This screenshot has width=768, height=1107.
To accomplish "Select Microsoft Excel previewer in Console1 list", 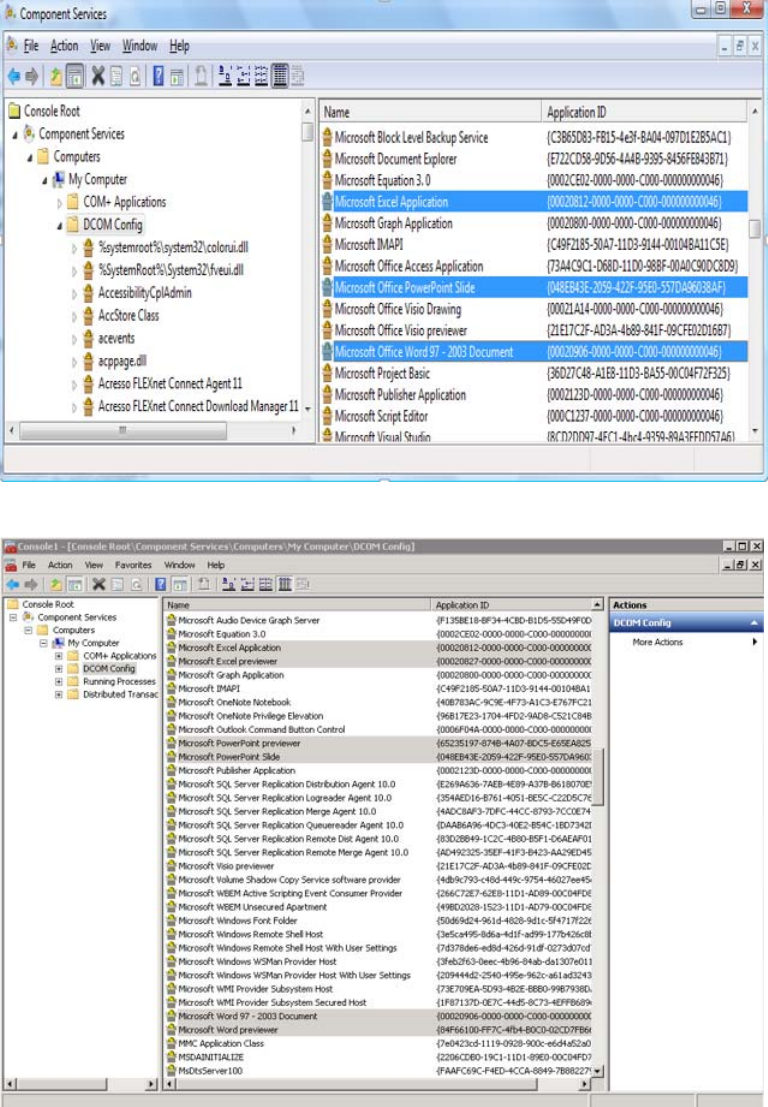I will coord(379,662).
